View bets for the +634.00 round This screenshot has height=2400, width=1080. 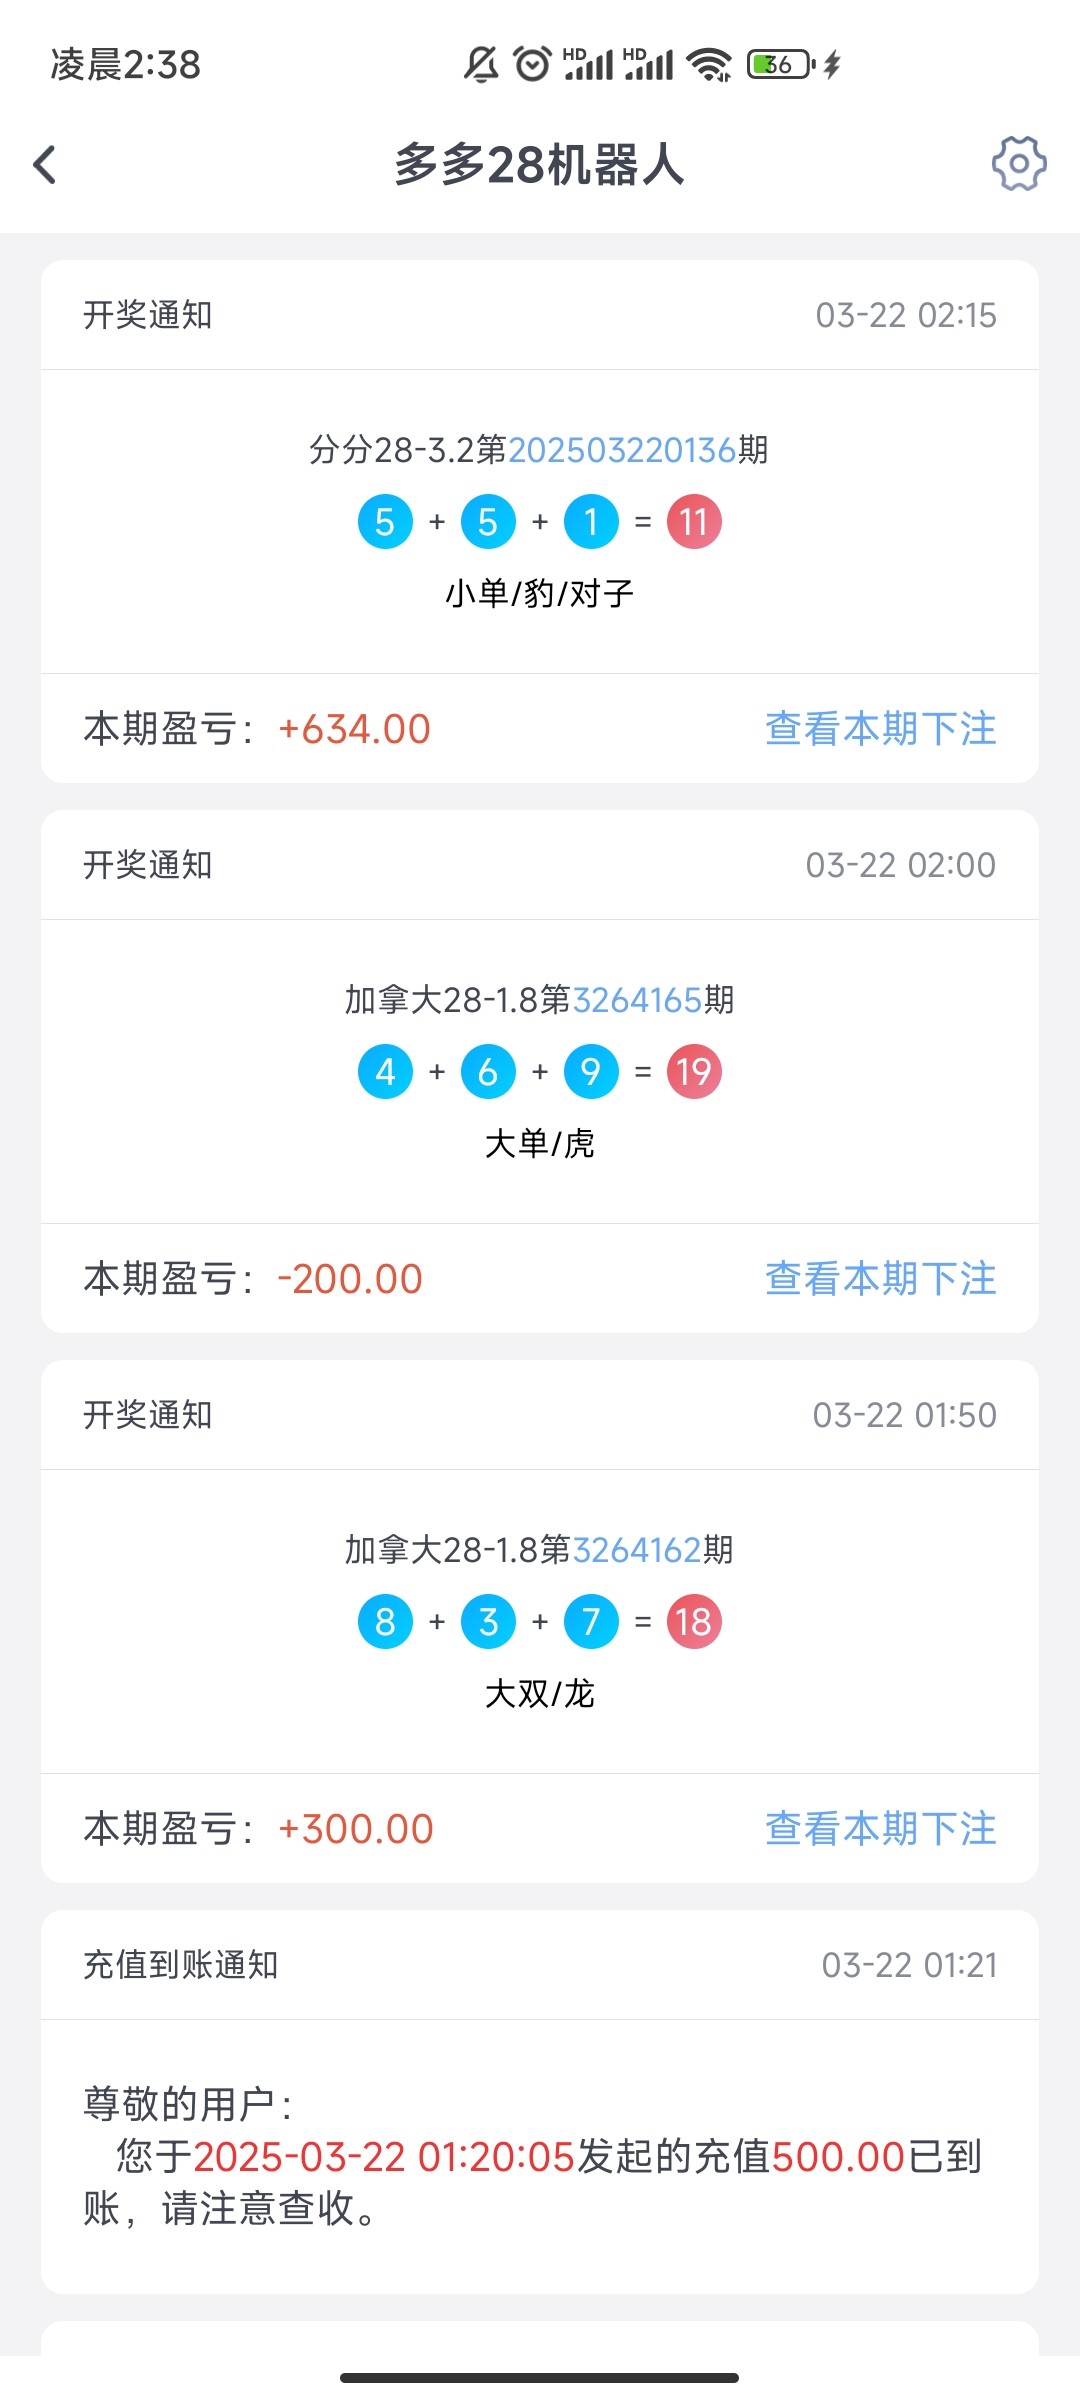point(880,729)
